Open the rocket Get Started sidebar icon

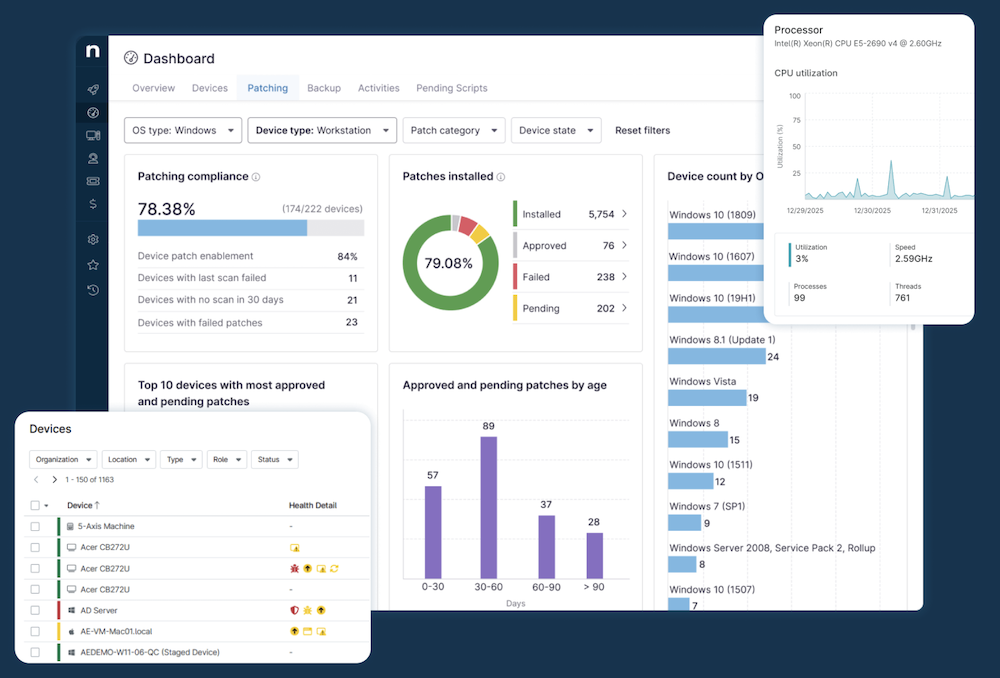coord(93,89)
